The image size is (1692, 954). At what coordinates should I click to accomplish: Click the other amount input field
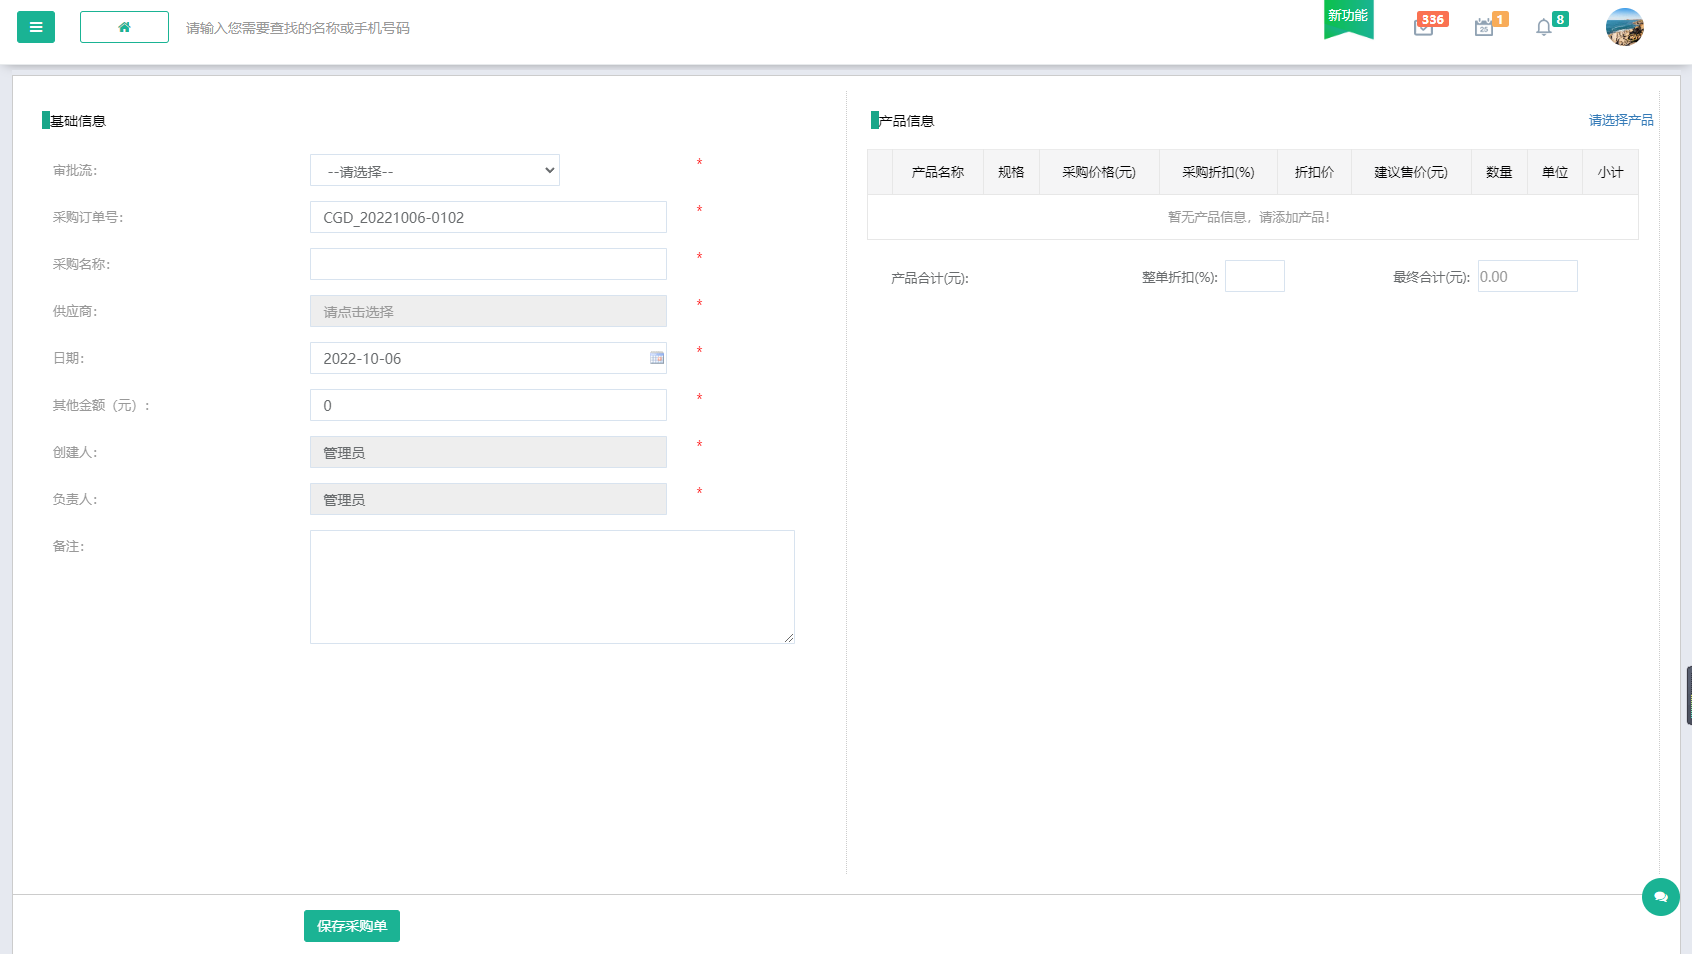coord(488,405)
